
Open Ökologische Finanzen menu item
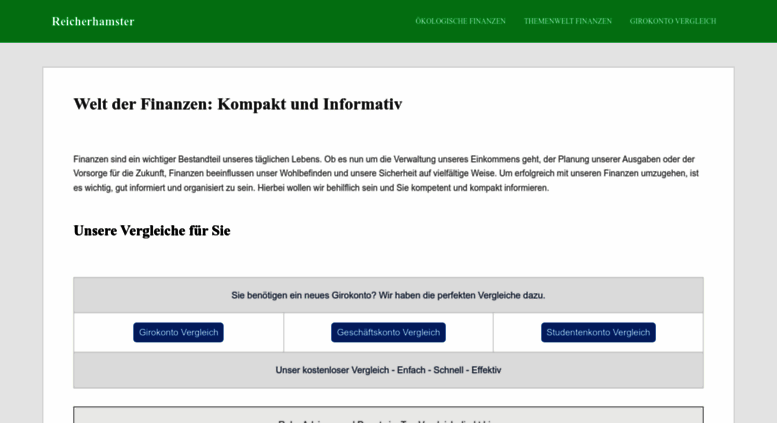click(460, 21)
